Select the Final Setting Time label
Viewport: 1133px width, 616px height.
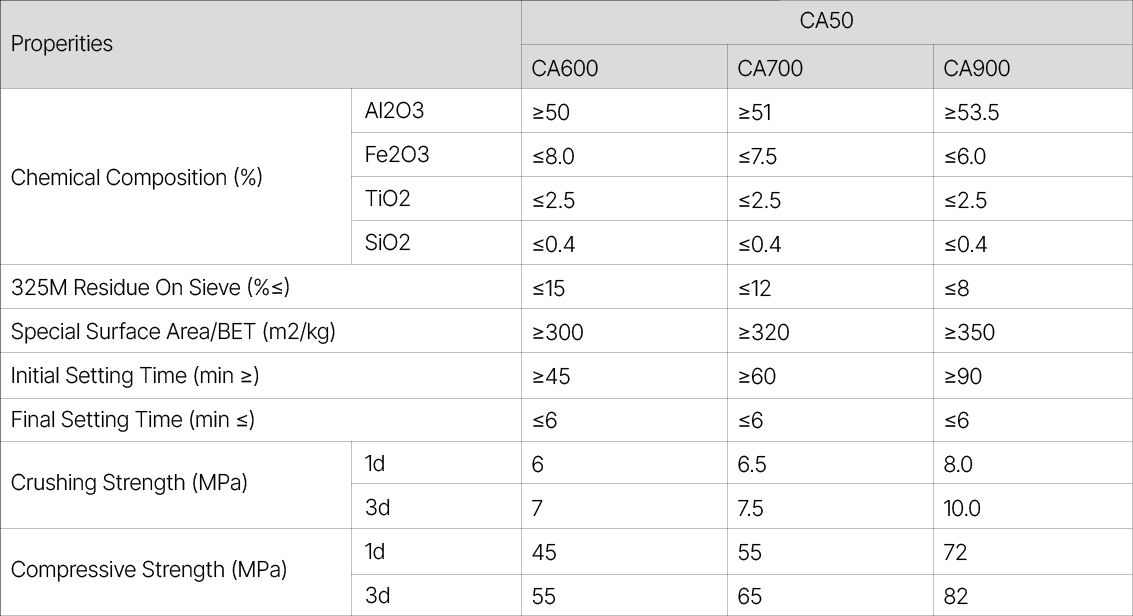[133, 420]
